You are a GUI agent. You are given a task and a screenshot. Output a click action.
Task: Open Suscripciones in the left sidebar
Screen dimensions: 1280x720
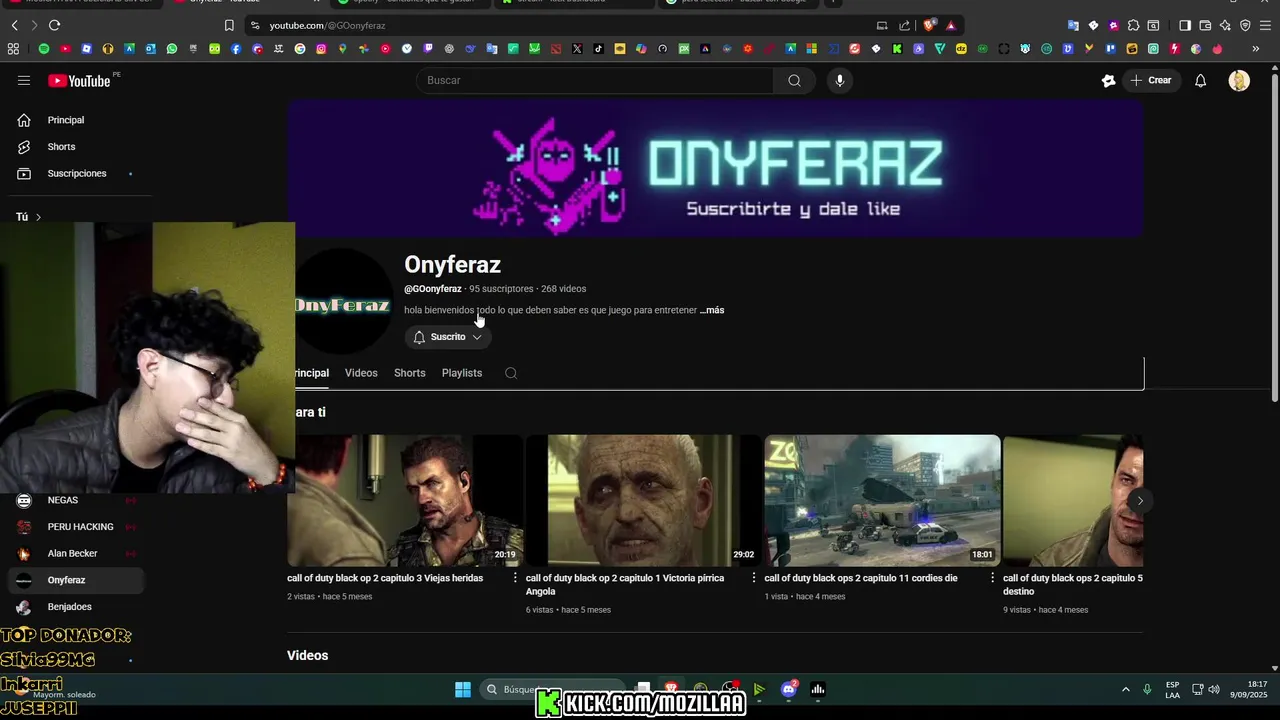[x=75, y=174]
